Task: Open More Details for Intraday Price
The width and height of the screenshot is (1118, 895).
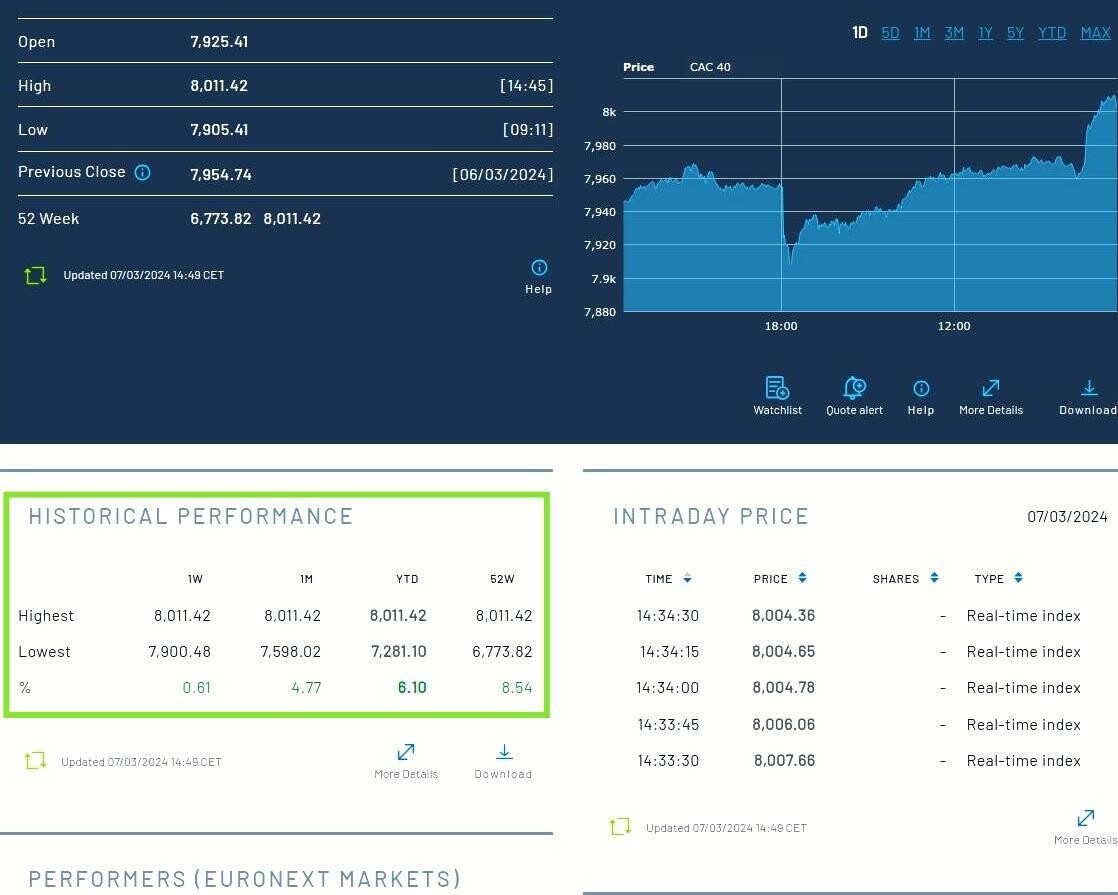Action: pyautogui.click(x=1085, y=827)
